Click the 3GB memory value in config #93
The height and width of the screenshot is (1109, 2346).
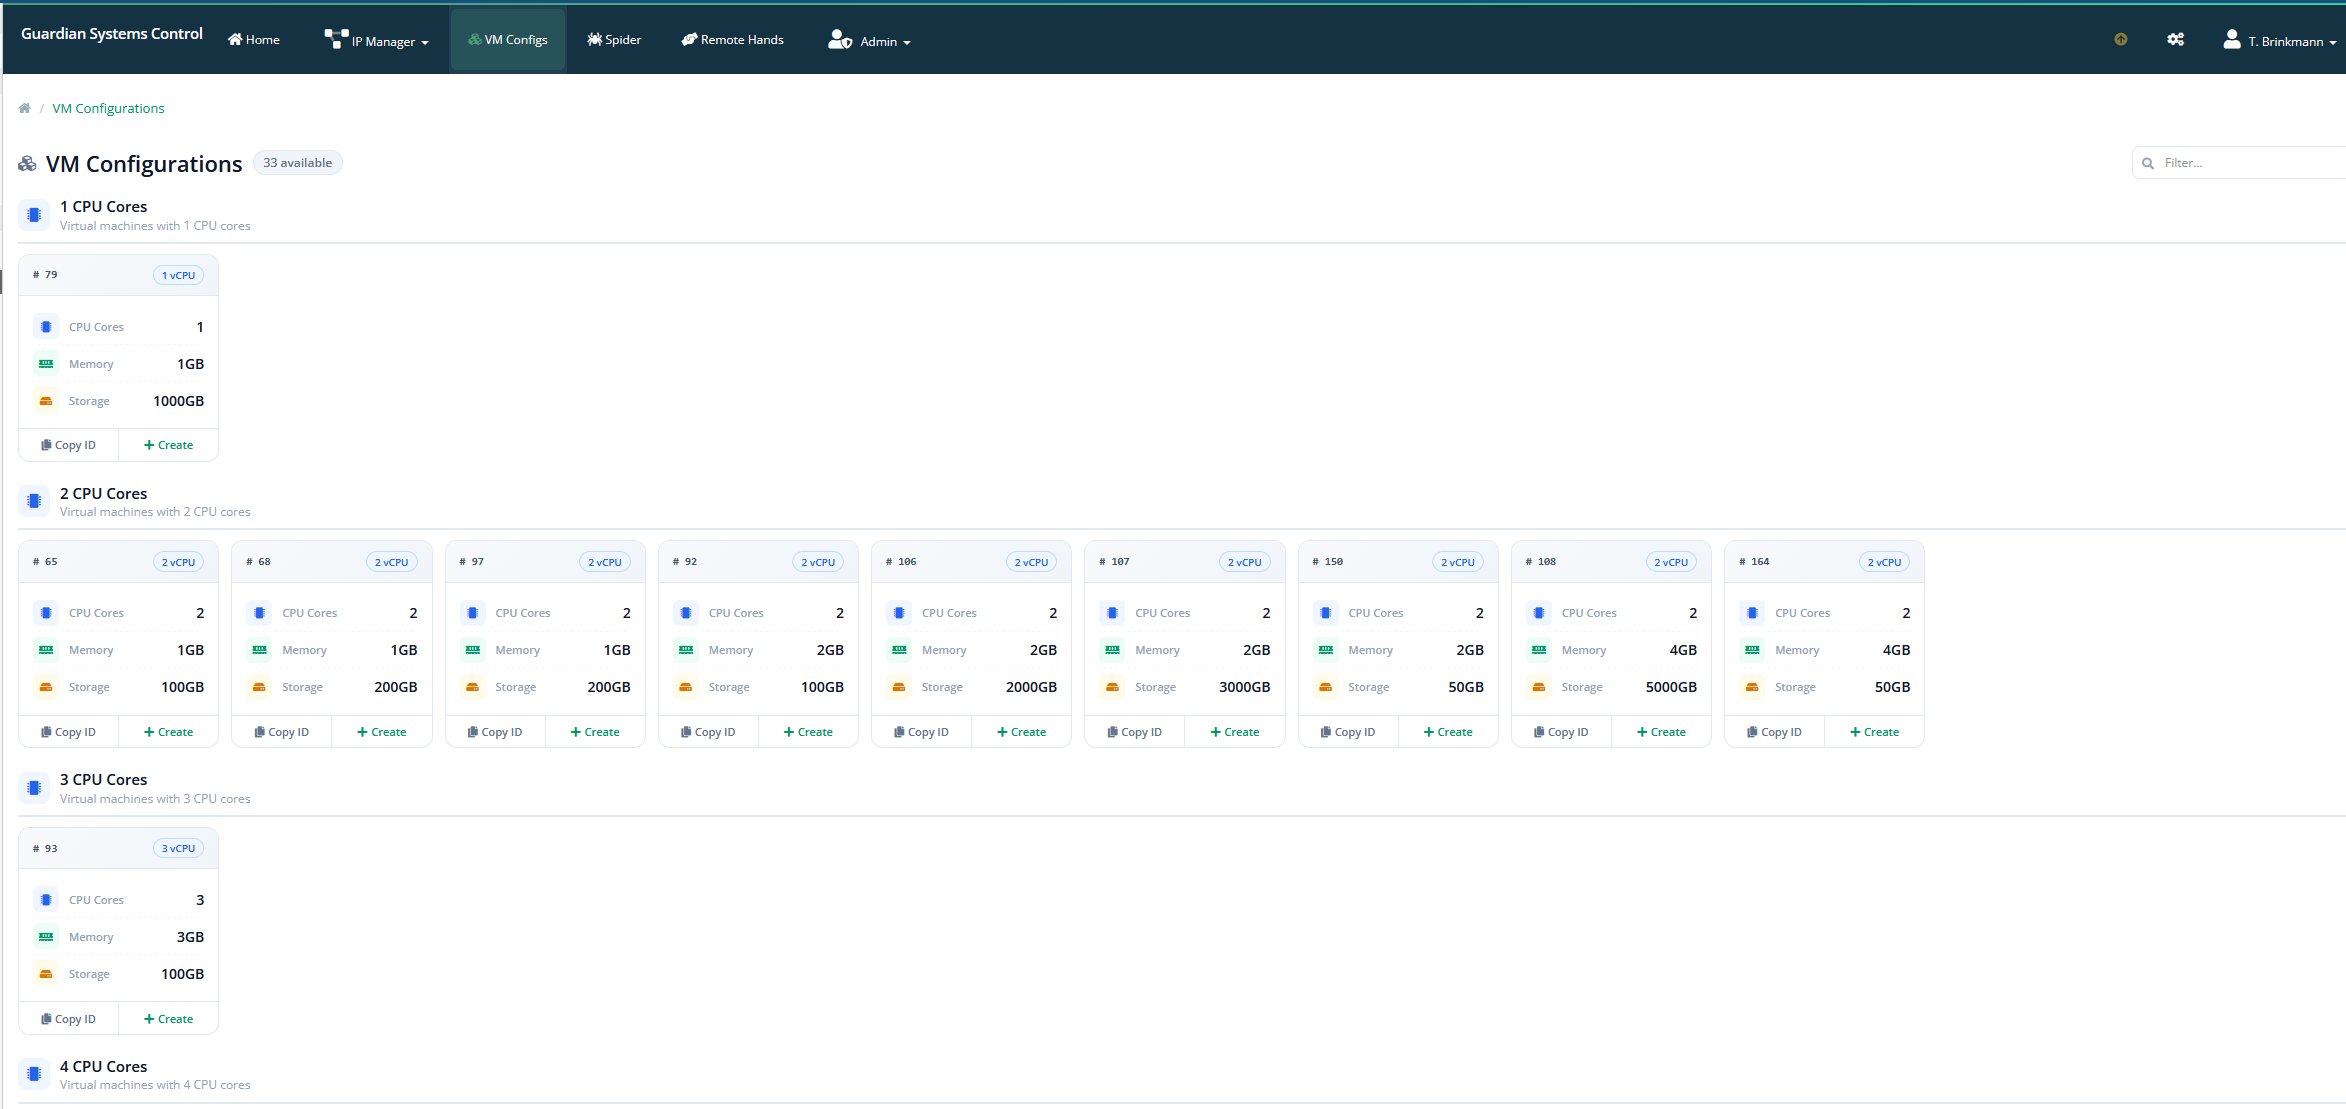tap(190, 937)
